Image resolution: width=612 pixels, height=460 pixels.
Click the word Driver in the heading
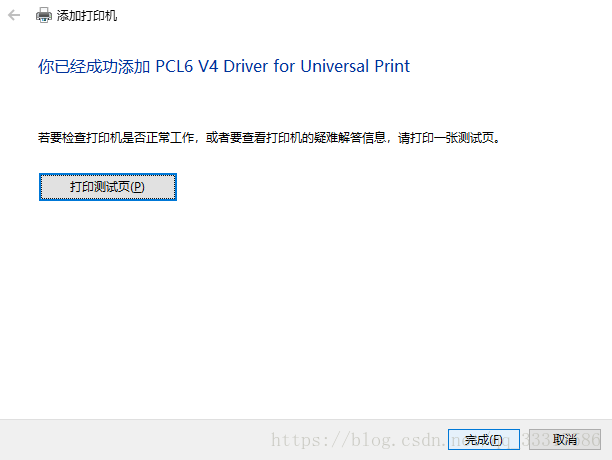[246, 66]
